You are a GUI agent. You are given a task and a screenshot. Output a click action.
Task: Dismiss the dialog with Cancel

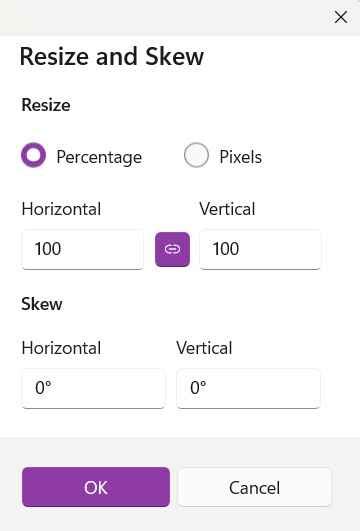coord(255,487)
